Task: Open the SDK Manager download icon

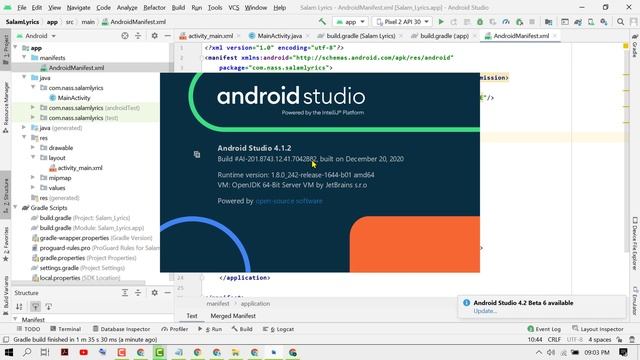Action: 604,22
